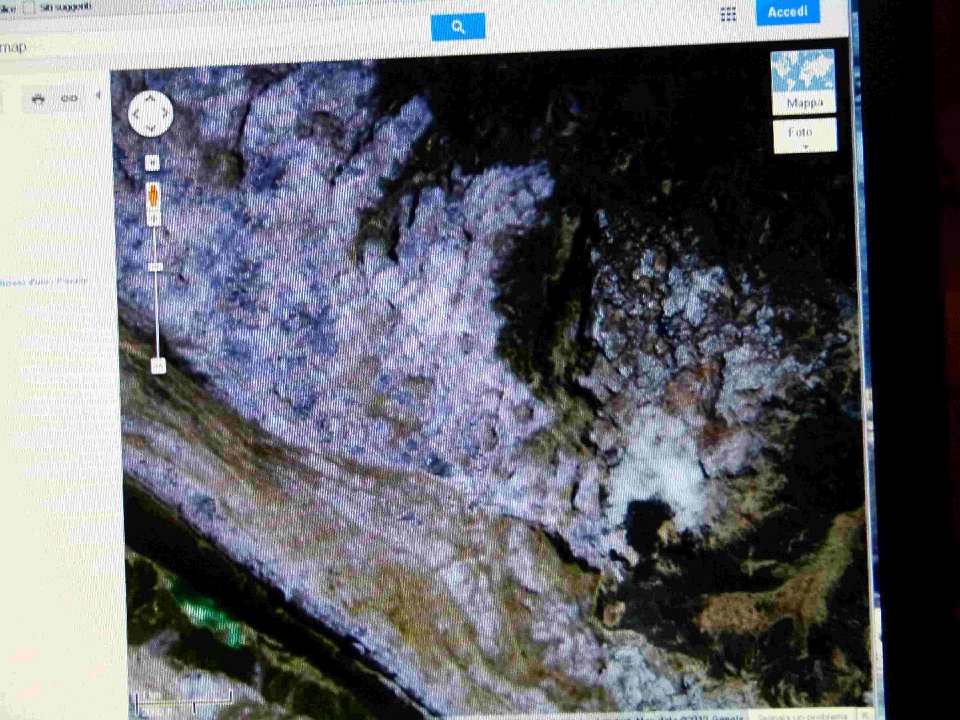Open the Google apps grid
960x720 pixels.
pyautogui.click(x=728, y=14)
